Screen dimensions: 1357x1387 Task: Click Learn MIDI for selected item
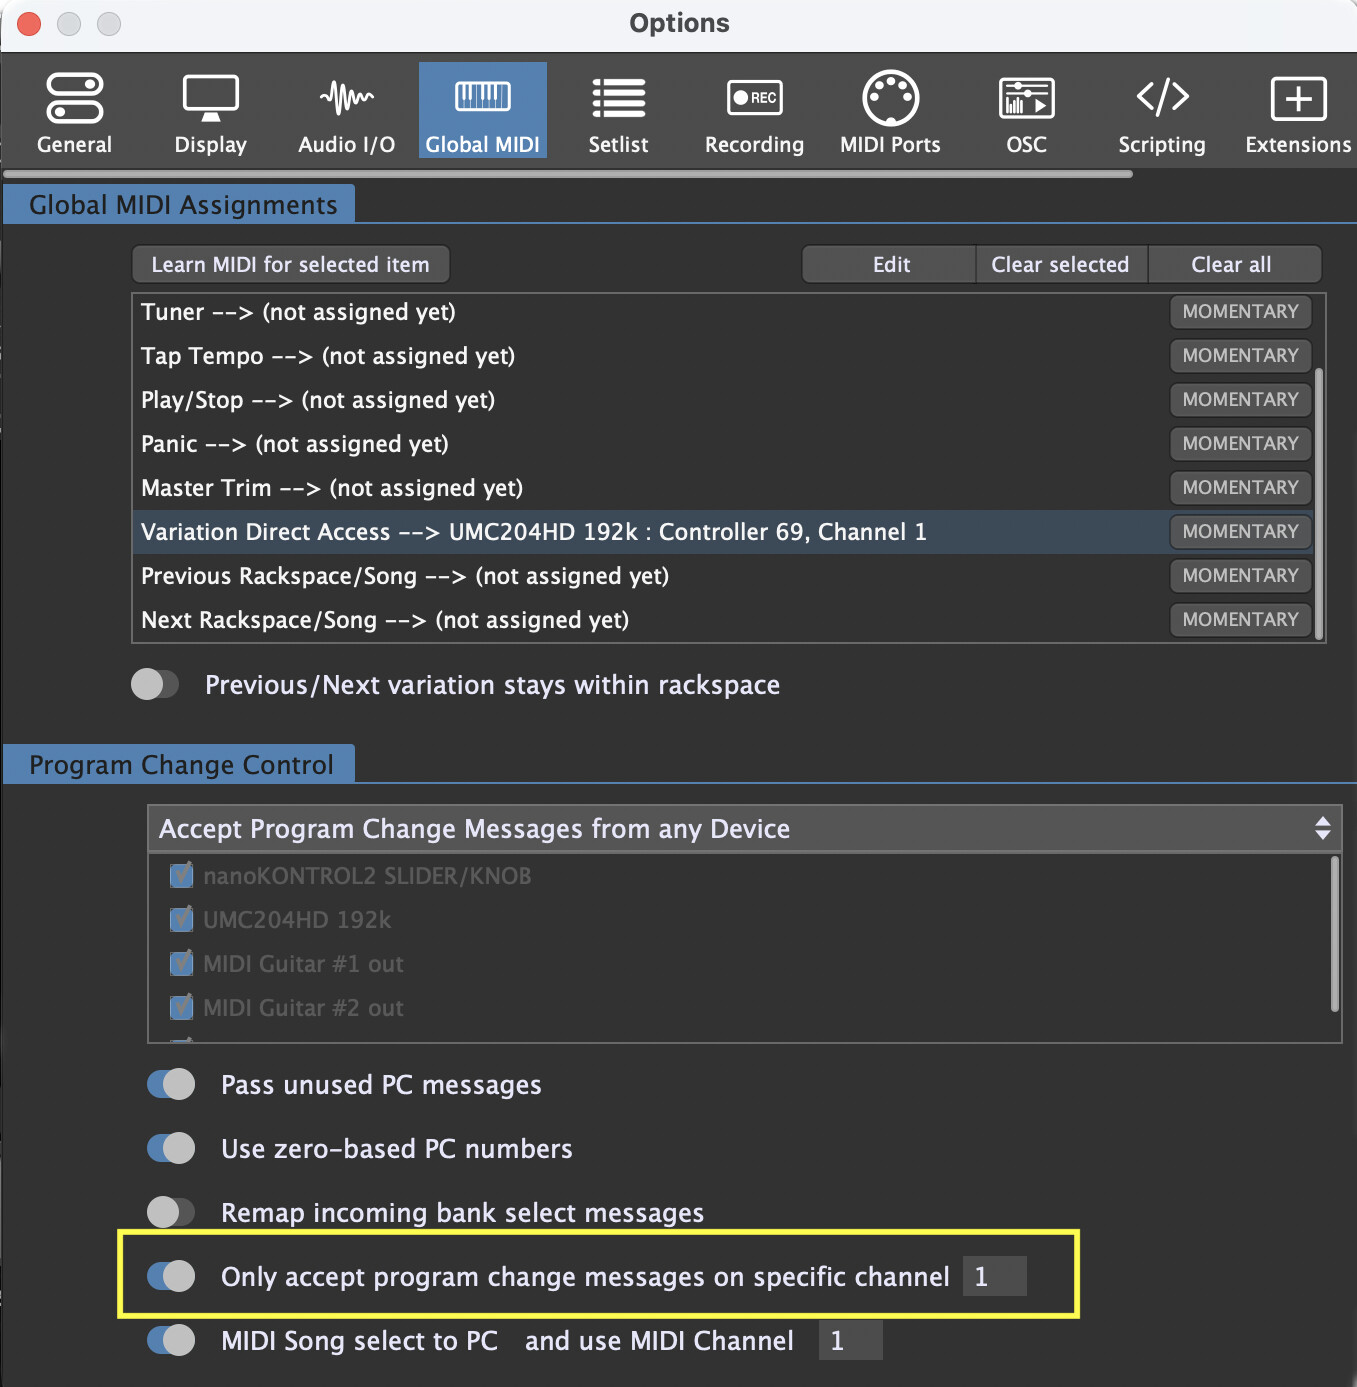click(x=290, y=265)
